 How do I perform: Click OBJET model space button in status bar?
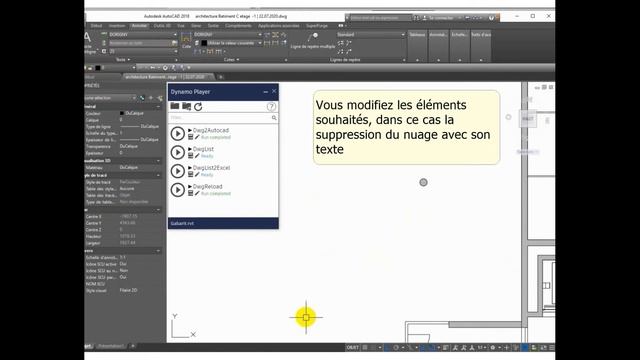click(353, 347)
